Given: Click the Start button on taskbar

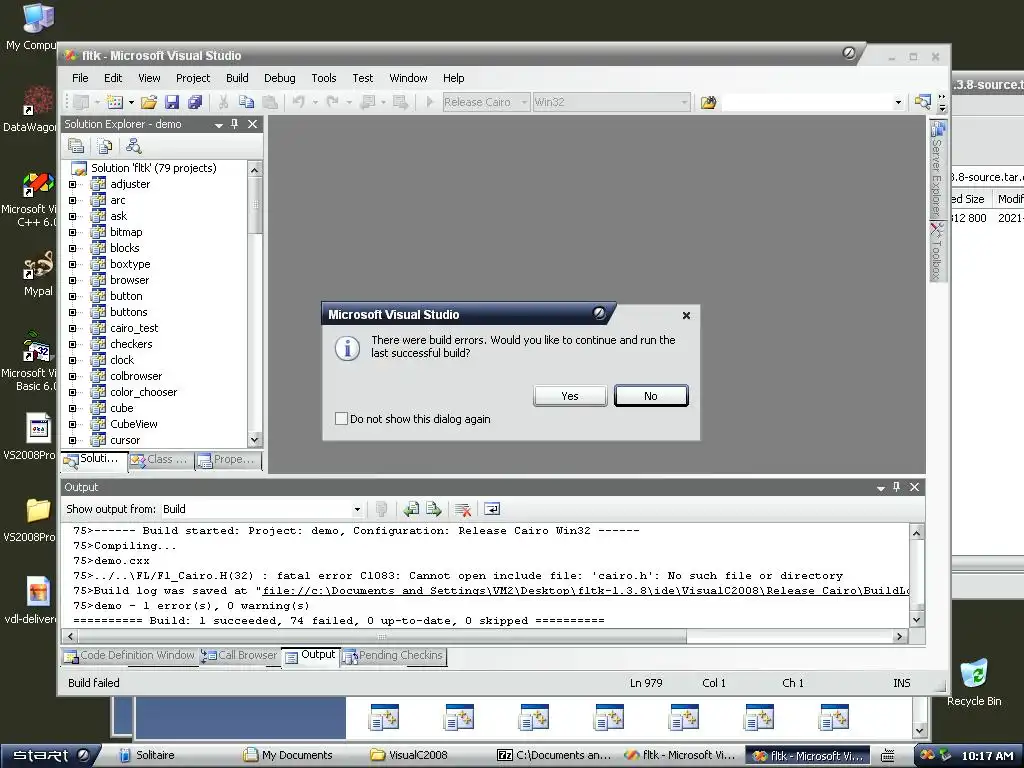Looking at the screenshot, I should tap(50, 755).
